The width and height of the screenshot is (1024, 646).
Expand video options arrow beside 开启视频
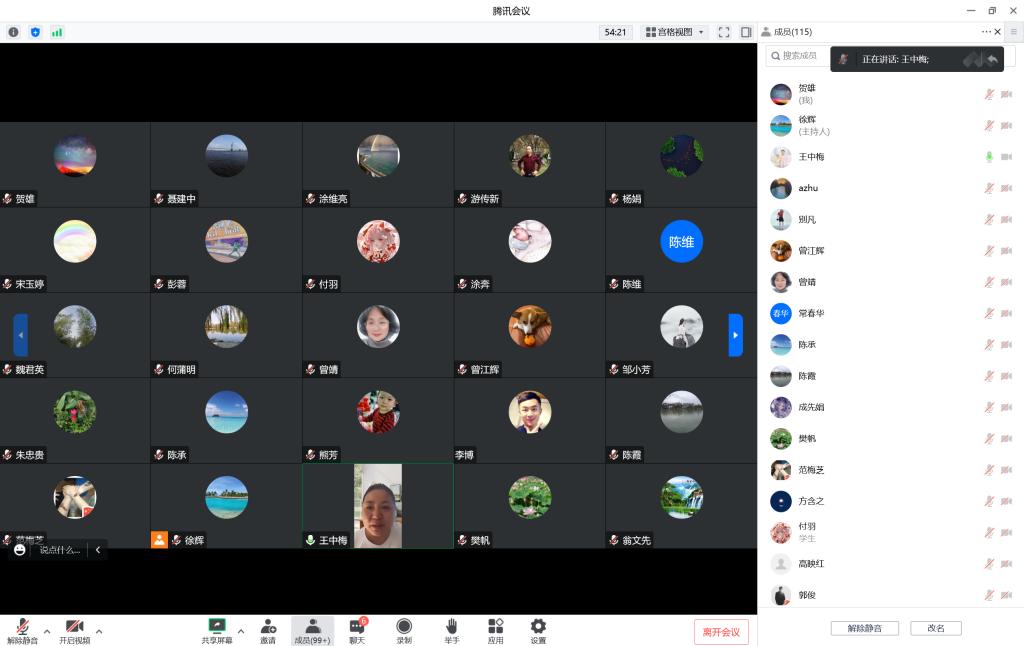[x=99, y=632]
